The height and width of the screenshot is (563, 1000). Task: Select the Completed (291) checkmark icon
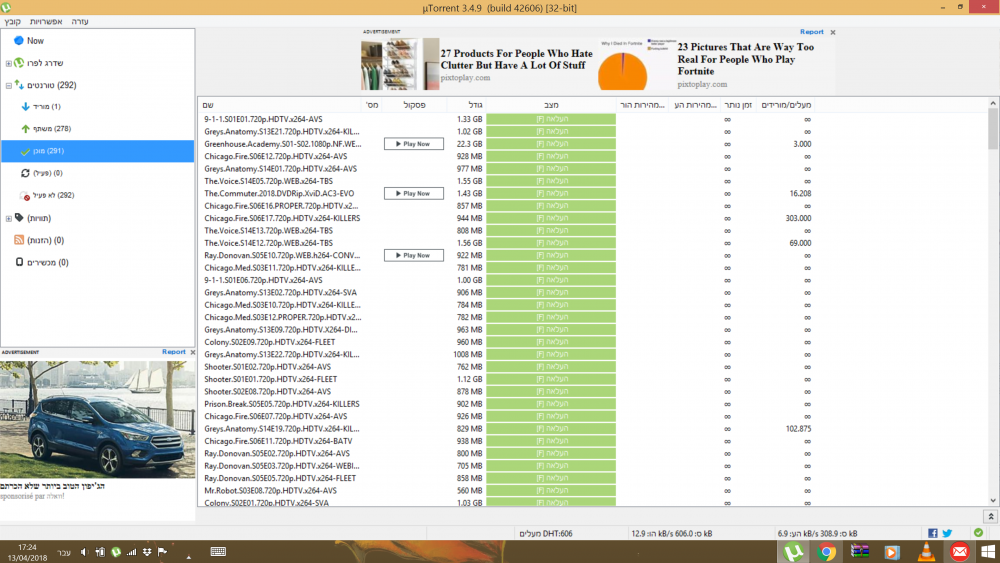coord(26,151)
